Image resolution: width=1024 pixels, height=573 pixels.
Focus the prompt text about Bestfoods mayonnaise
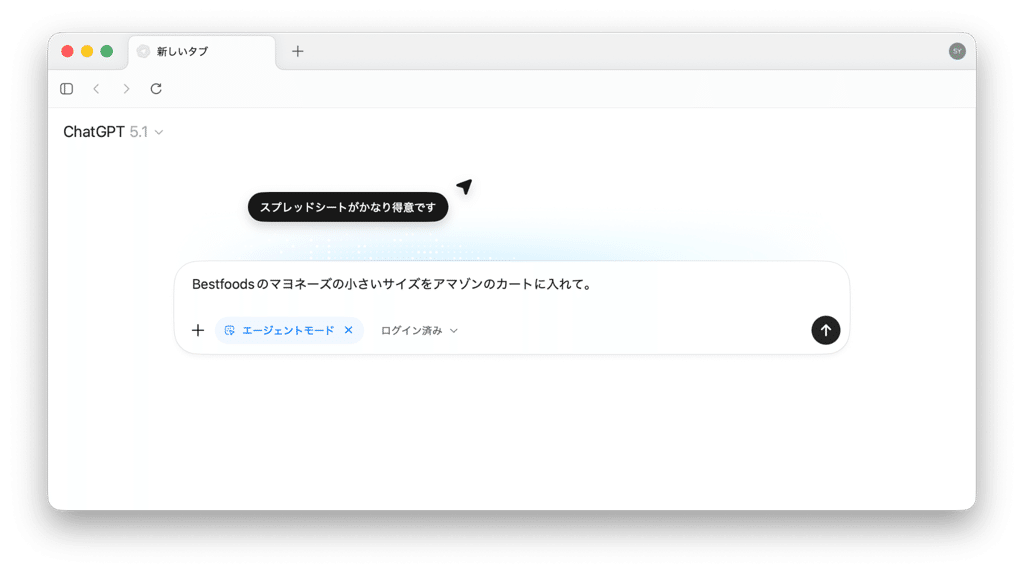[392, 284]
